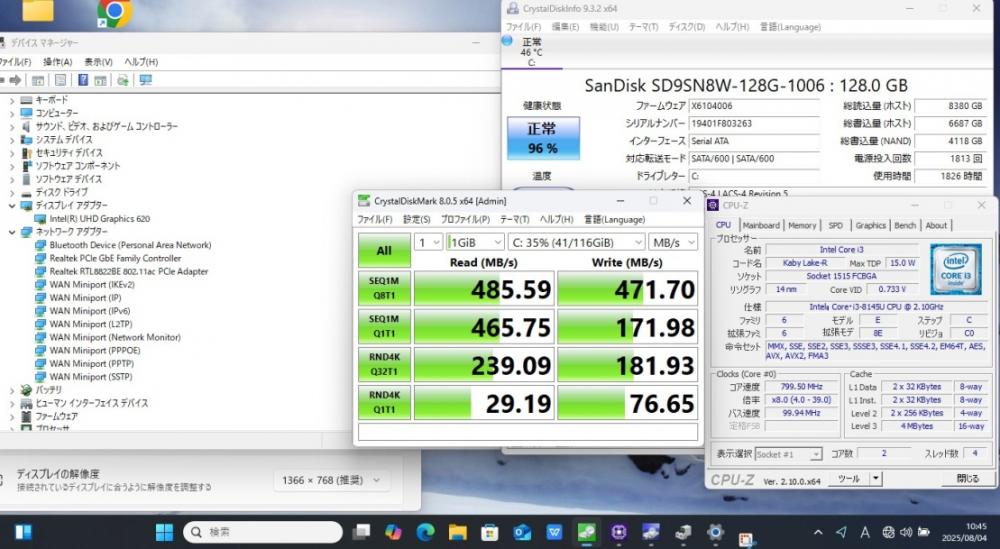
Task: Run the RND4K Q32T1 test button
Action: click(x=384, y=365)
